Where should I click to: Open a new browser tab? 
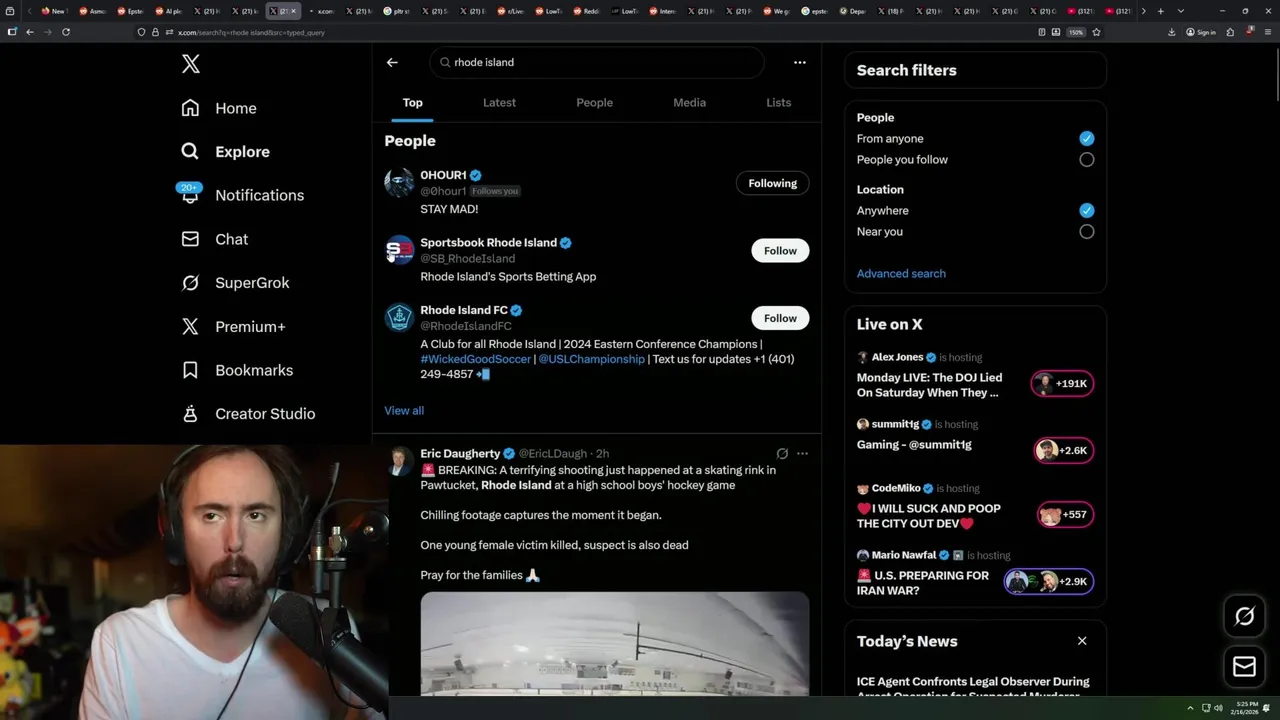(1160, 11)
